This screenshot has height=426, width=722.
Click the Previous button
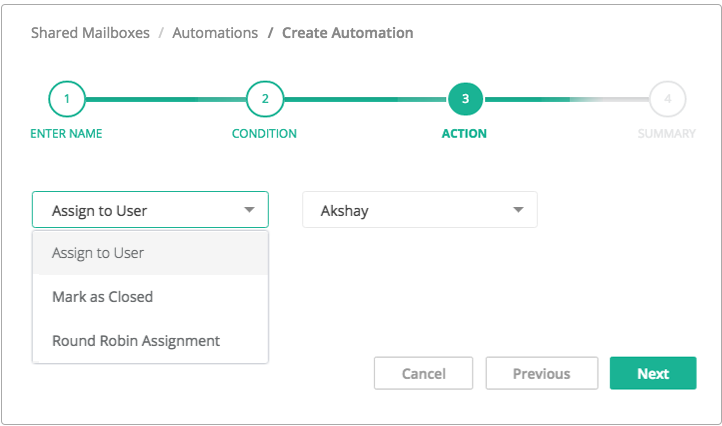pos(542,373)
